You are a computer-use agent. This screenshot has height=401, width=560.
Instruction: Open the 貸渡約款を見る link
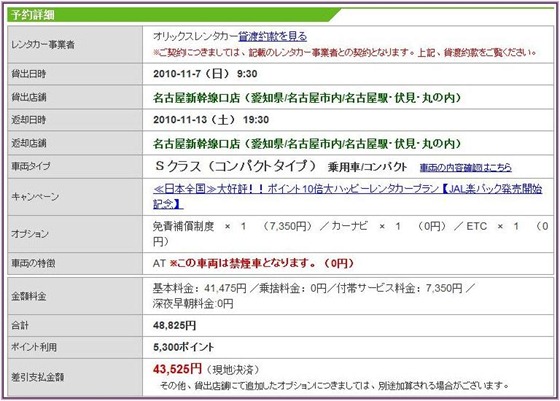tap(272, 36)
